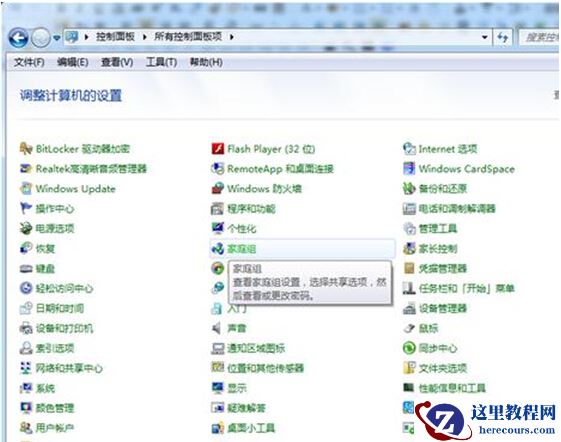Open the 工具(T) menu
The height and width of the screenshot is (442, 561).
tap(161, 62)
